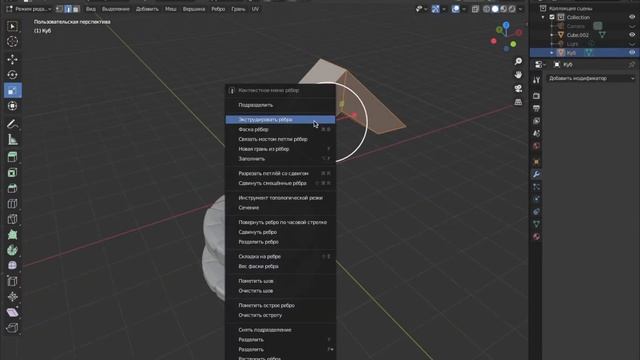640x360 pixels.
Task: Select the 3D Cursor tool
Action: 12,42
